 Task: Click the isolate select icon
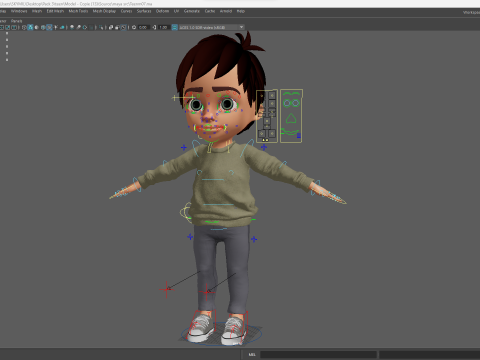[x=101, y=27]
